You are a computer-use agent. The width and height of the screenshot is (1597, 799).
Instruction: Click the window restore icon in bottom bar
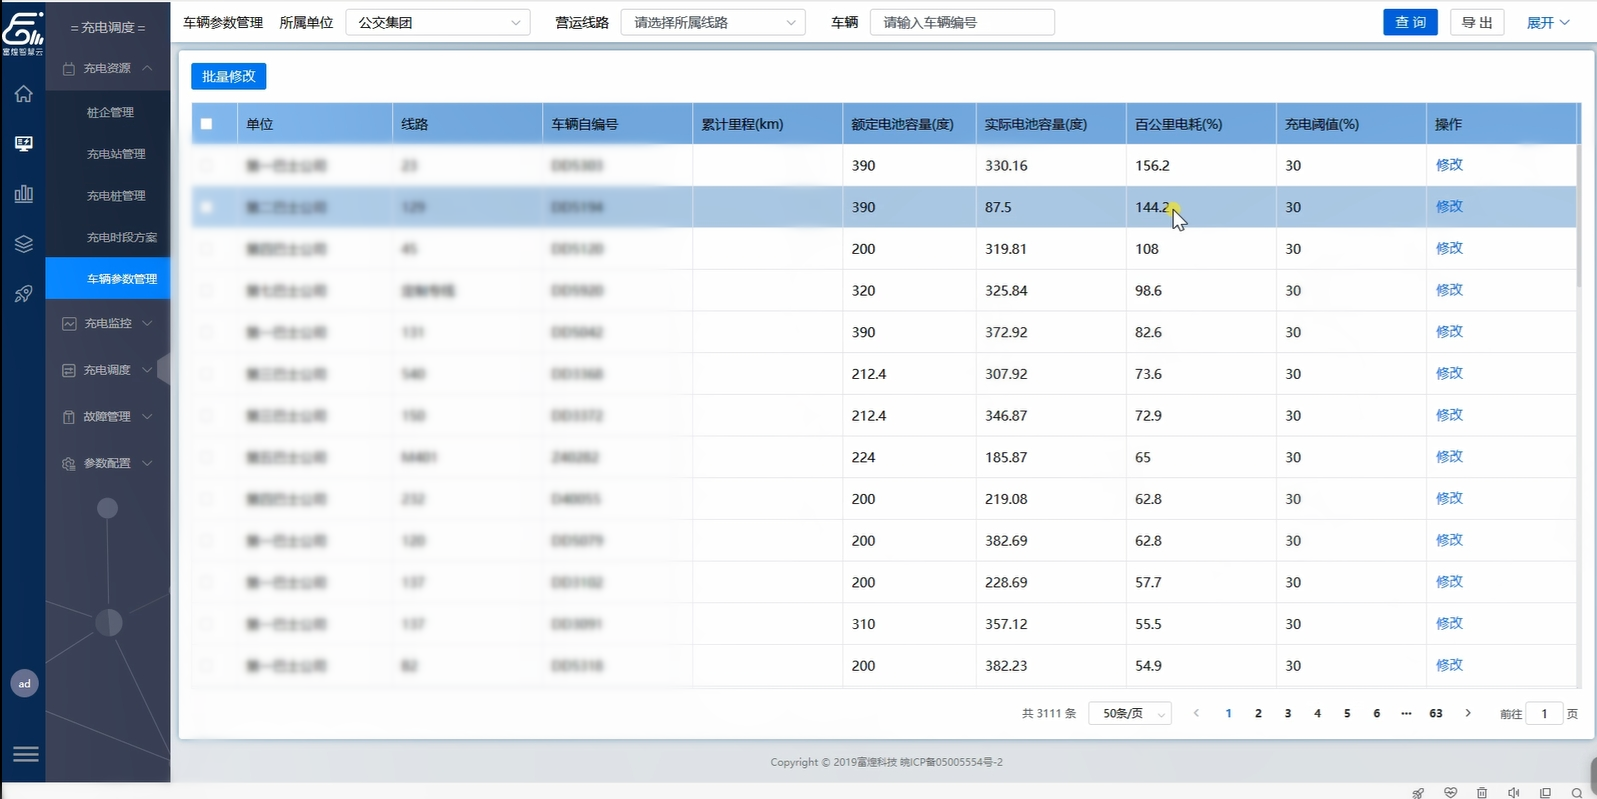point(1545,792)
